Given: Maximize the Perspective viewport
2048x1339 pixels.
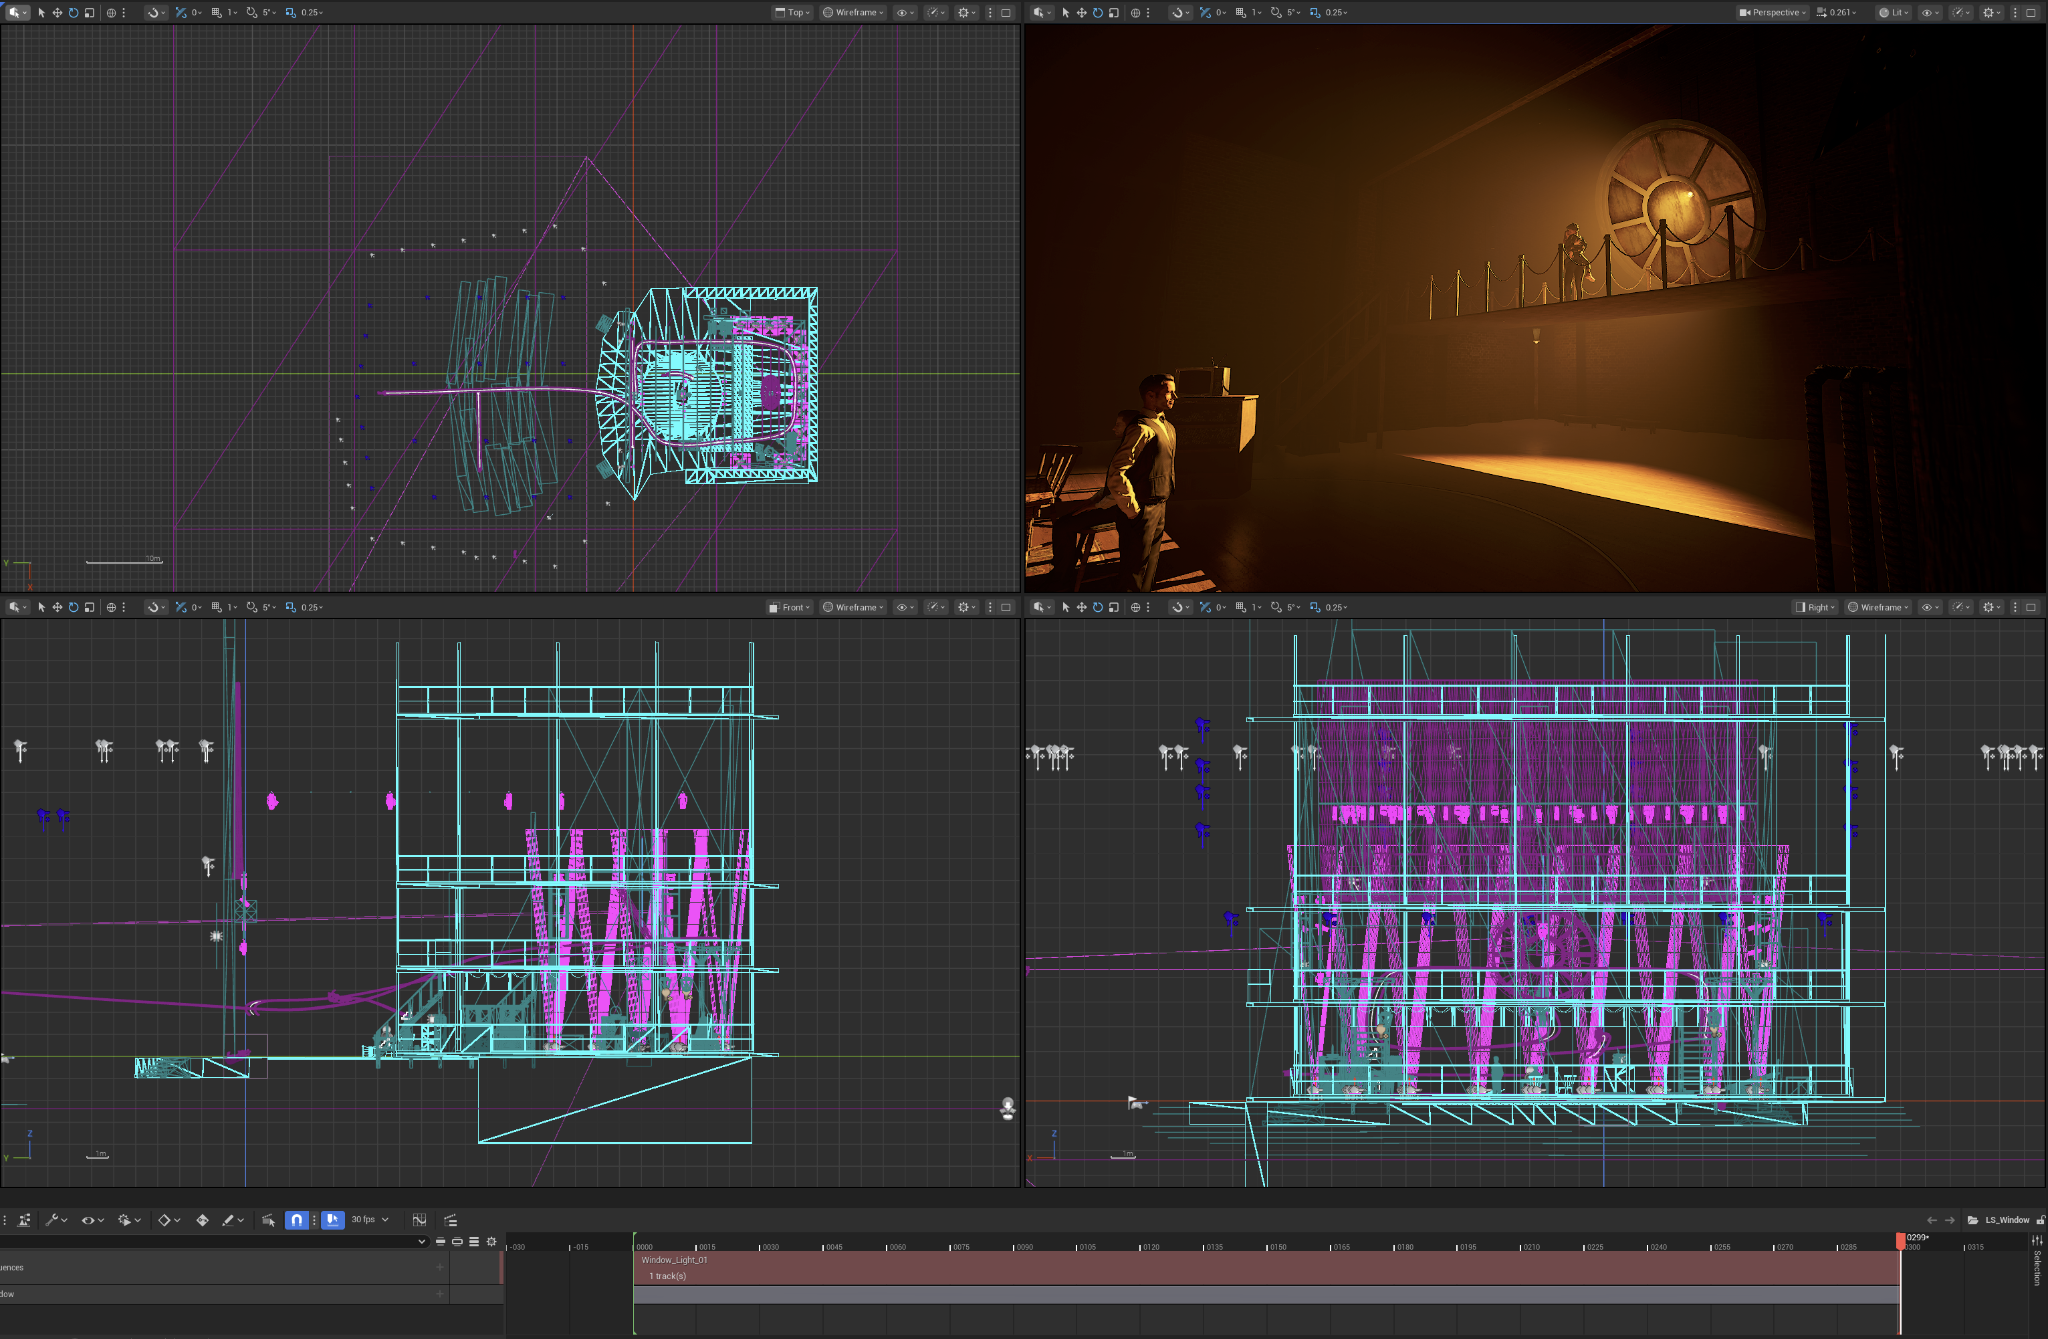Looking at the screenshot, I should coord(2031,13).
